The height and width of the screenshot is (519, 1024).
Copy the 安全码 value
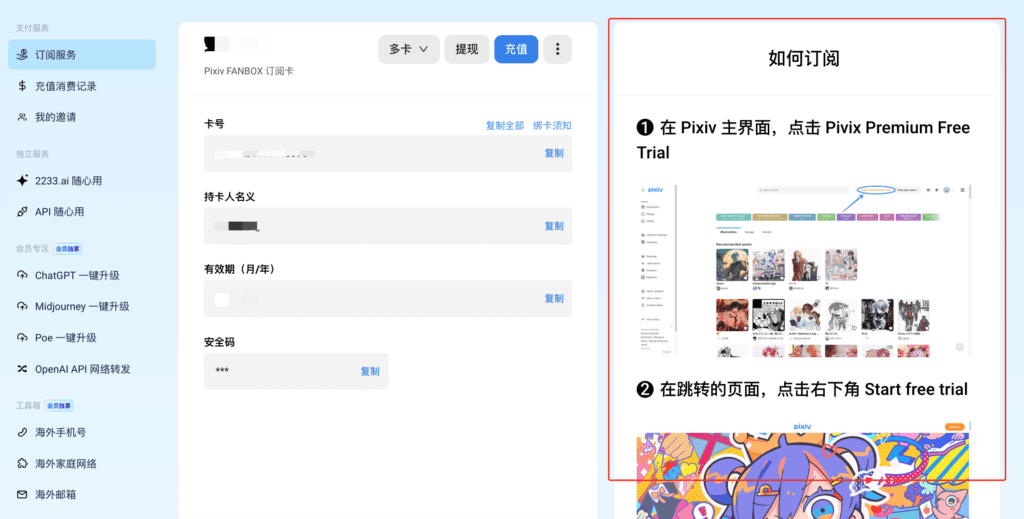tap(370, 371)
